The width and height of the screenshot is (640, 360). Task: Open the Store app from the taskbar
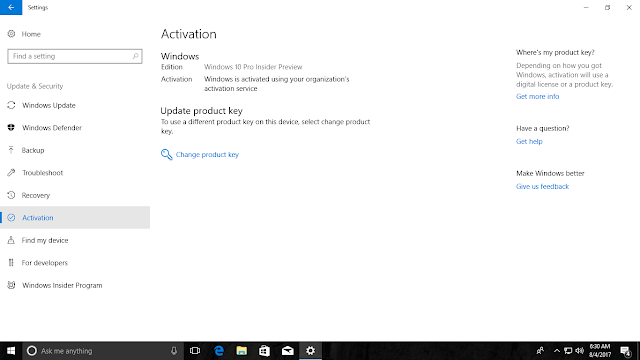(264, 351)
